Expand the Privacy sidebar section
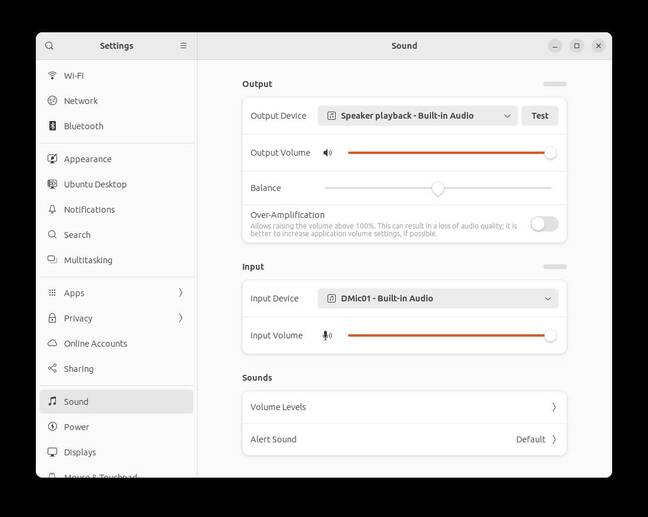Screen dimensions: 648x517 coord(116,318)
